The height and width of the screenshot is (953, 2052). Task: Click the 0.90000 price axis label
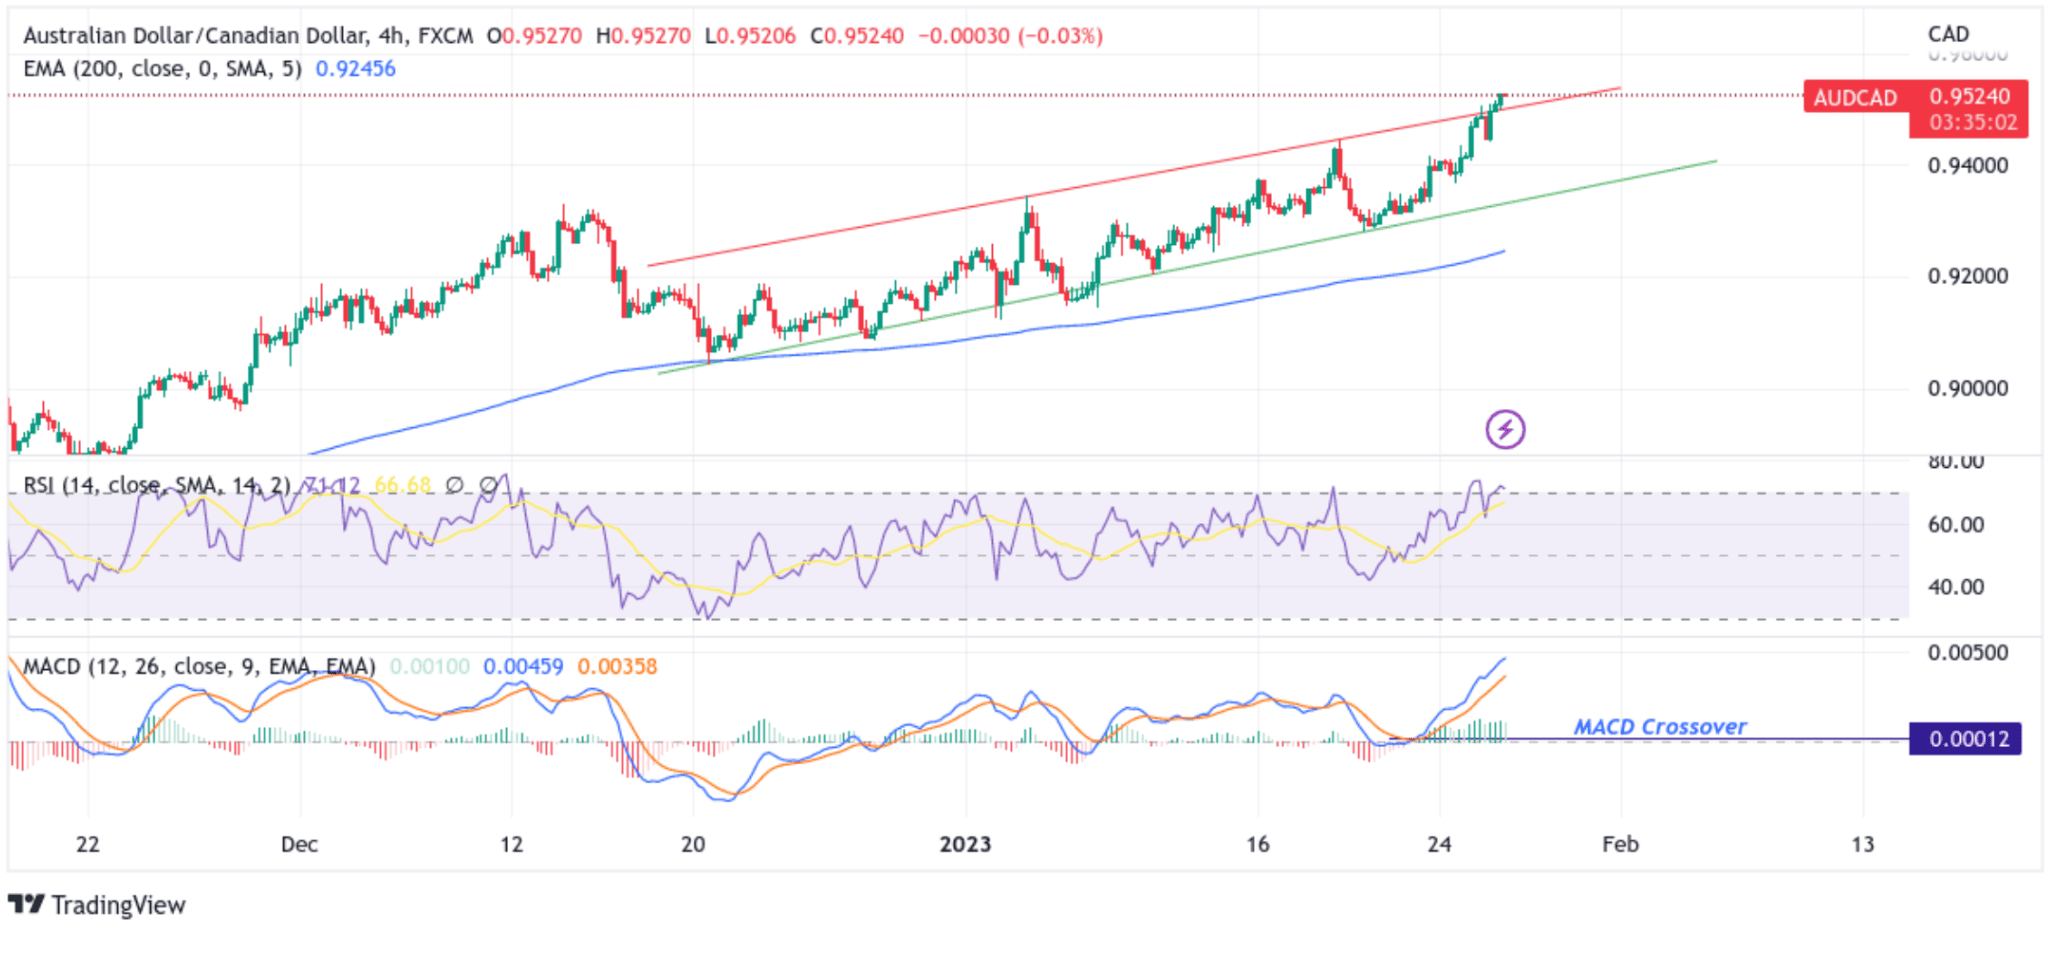click(1967, 389)
